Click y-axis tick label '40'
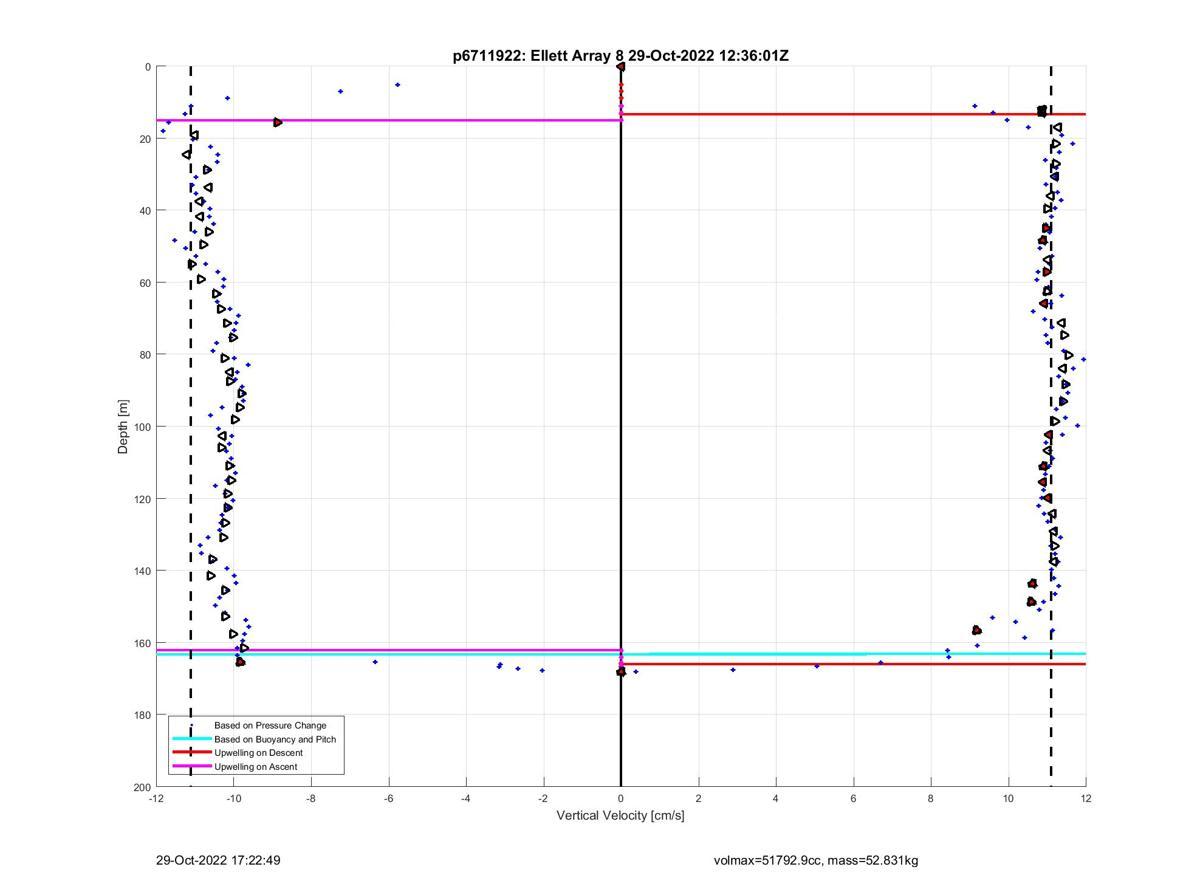This screenshot has width=1200, height=885. [145, 211]
